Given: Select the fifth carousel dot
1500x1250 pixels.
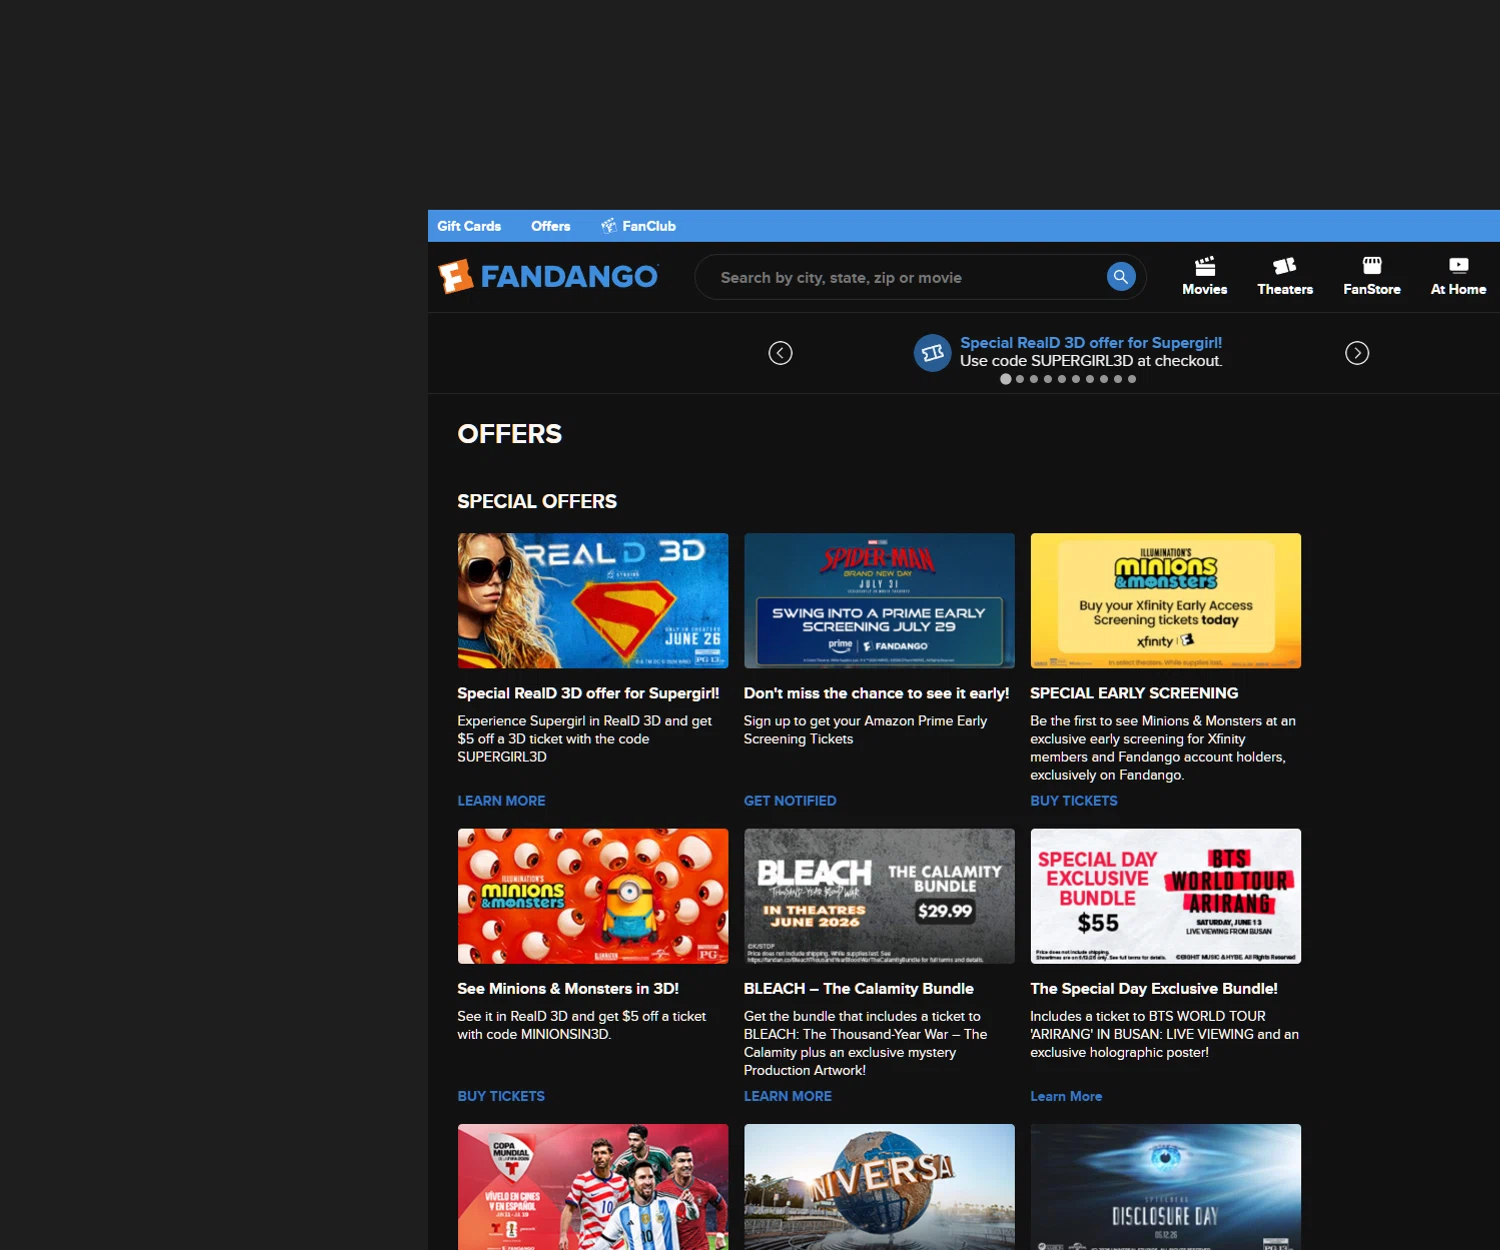Looking at the screenshot, I should click(1062, 379).
